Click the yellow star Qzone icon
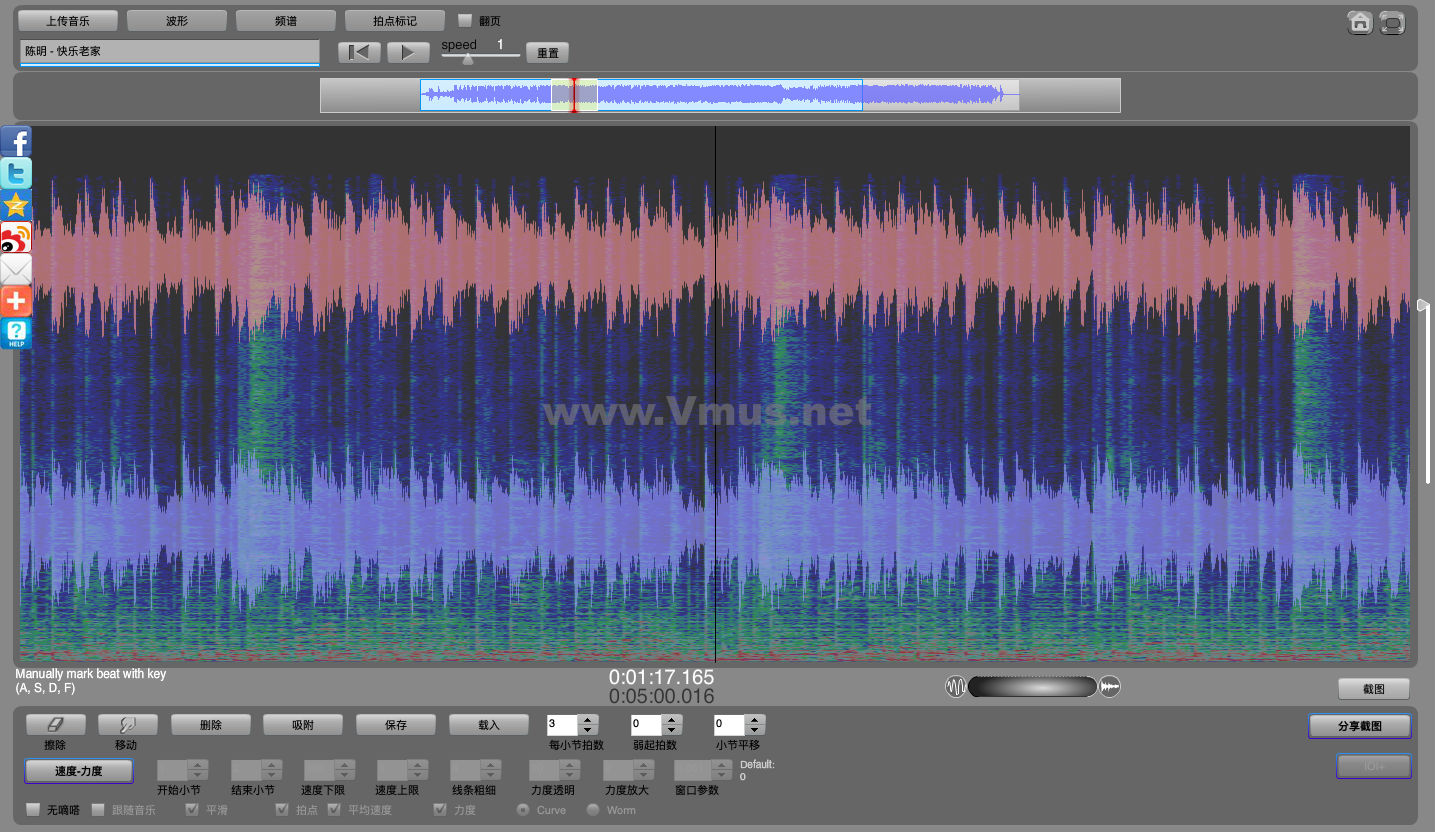1435x832 pixels. click(15, 205)
